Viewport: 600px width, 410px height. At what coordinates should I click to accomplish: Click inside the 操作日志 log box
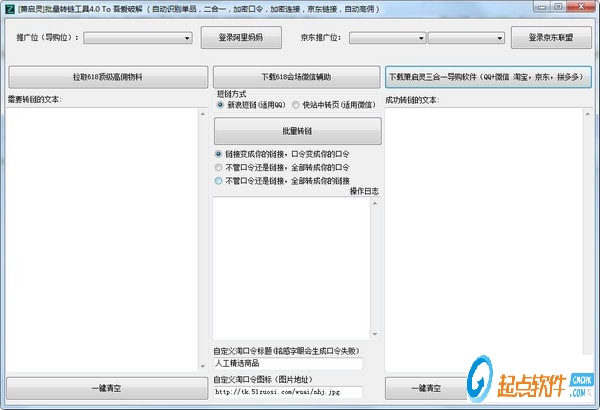[x=292, y=268]
